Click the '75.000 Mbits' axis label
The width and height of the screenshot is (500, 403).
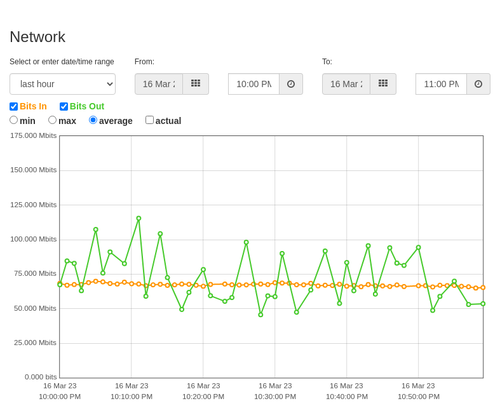tap(35, 273)
